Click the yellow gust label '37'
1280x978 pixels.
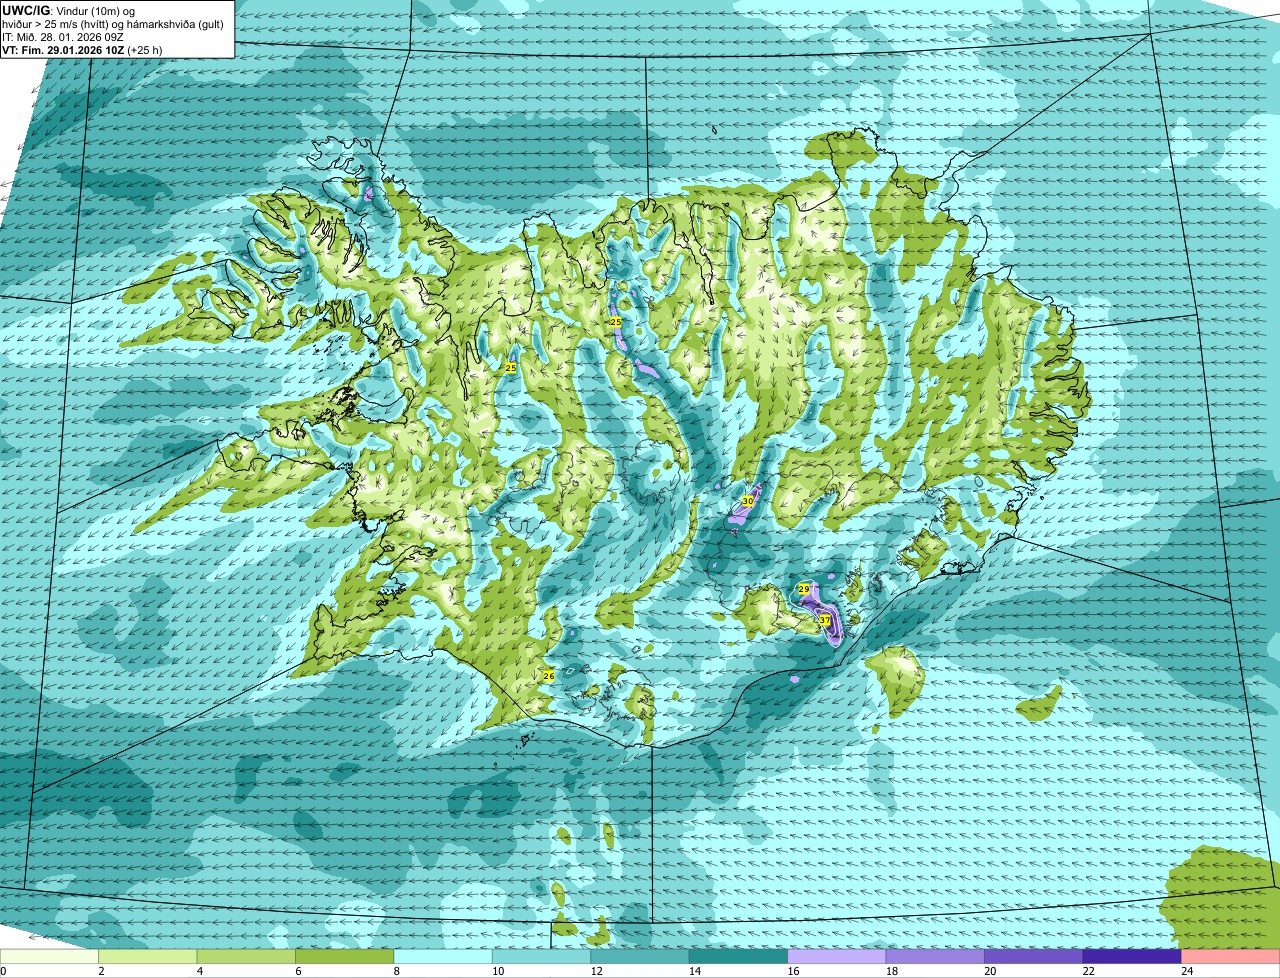tap(825, 621)
